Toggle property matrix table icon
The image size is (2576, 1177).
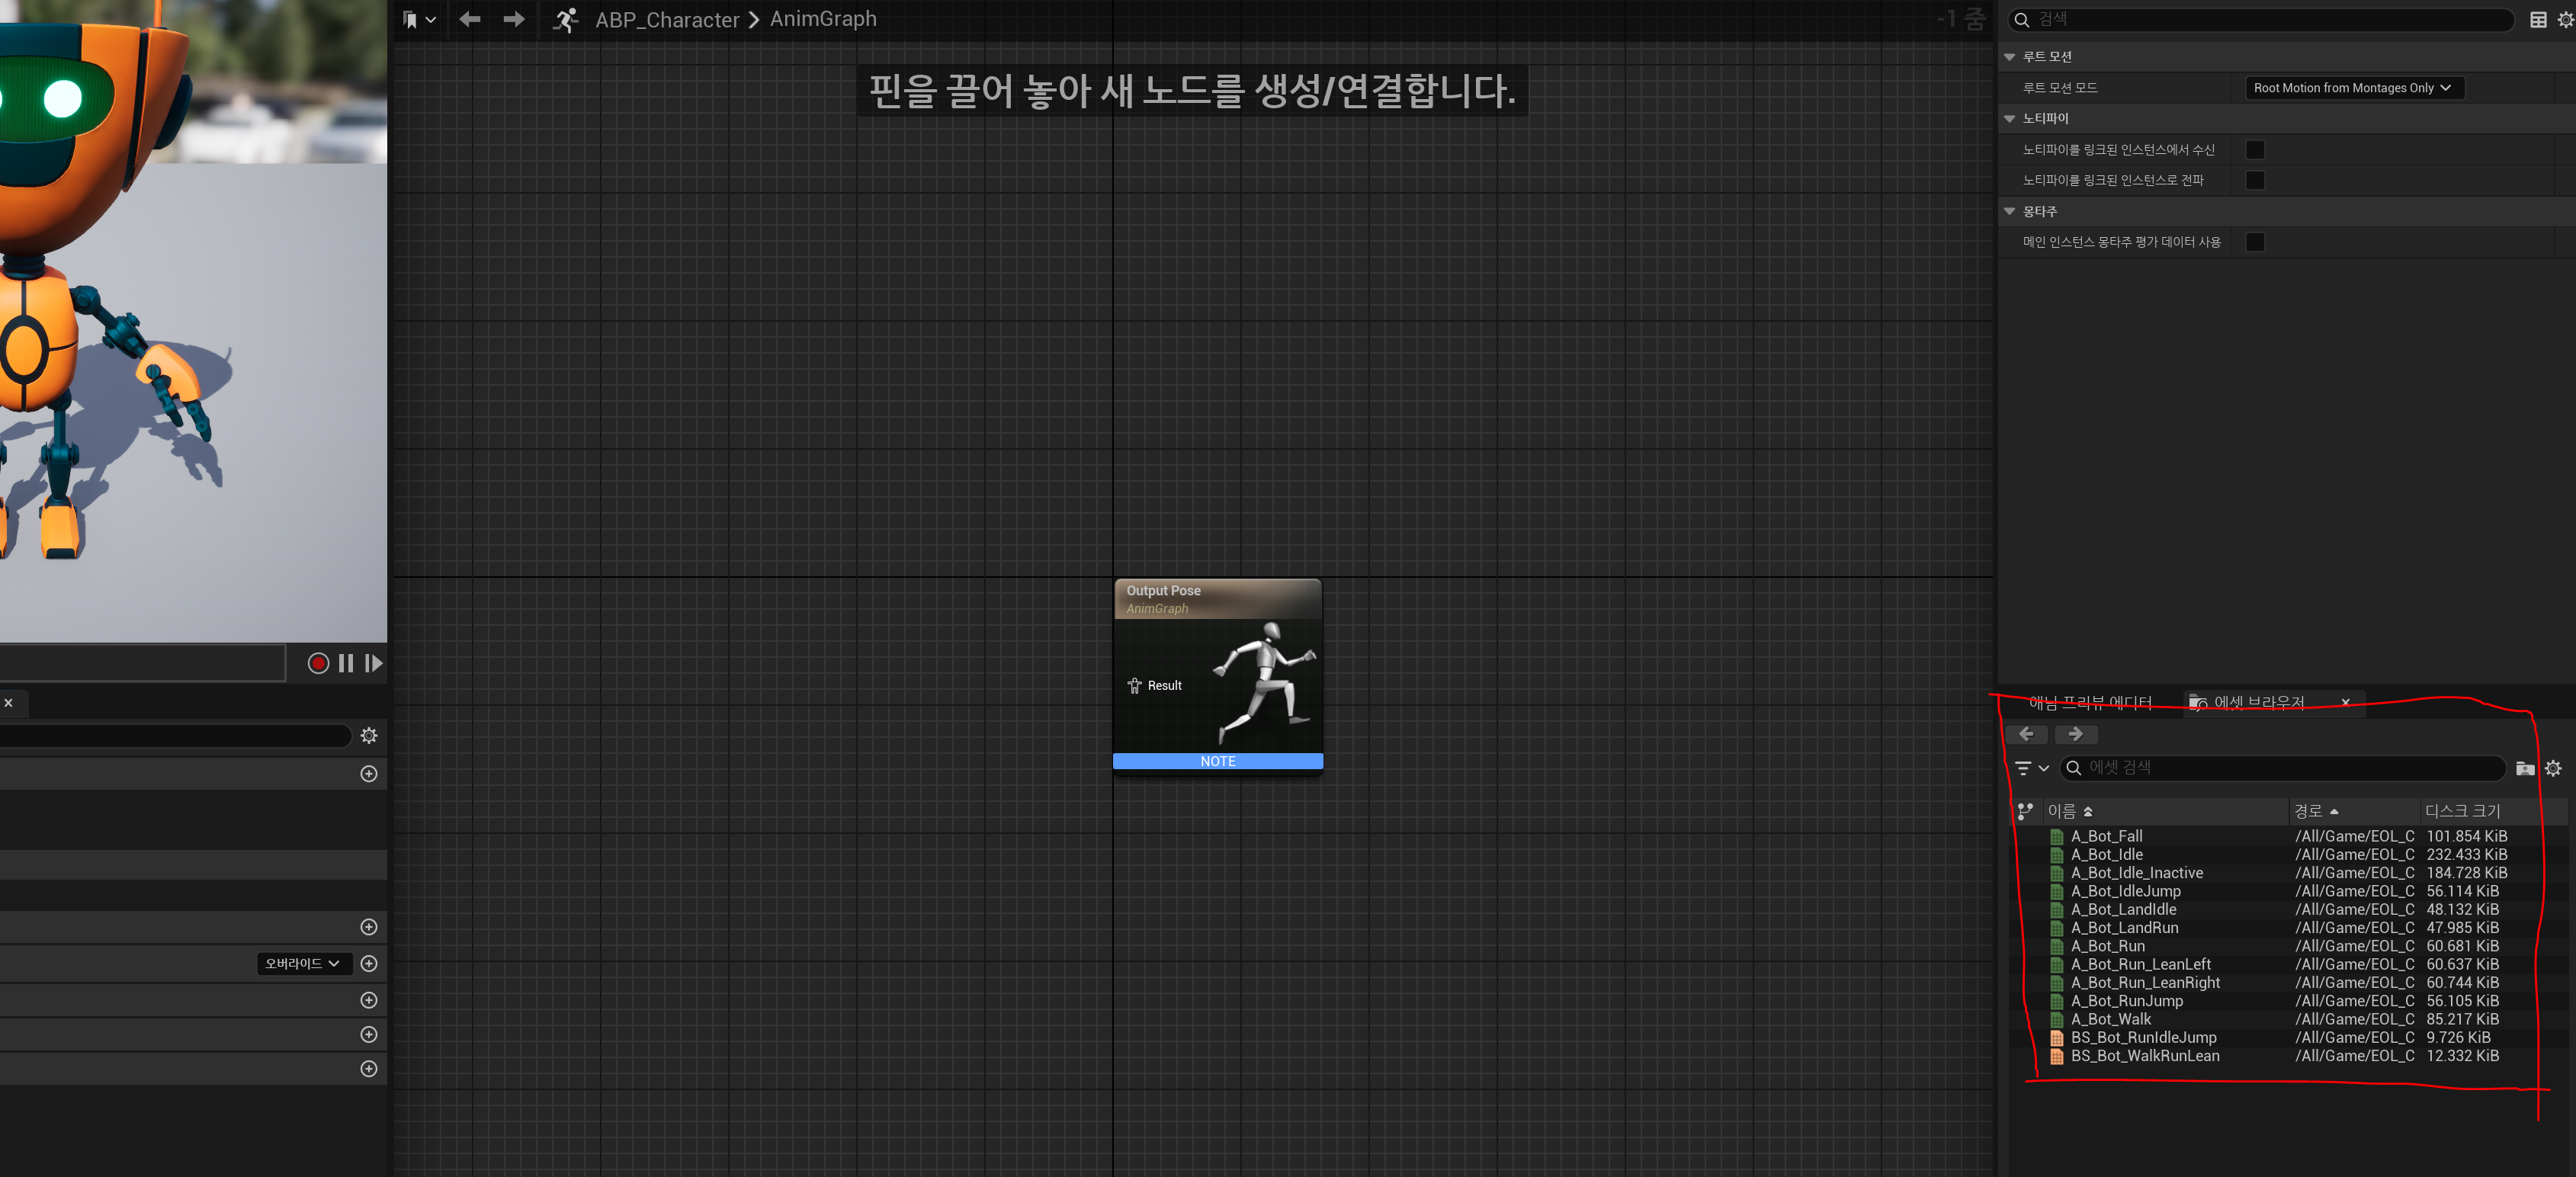[2538, 19]
